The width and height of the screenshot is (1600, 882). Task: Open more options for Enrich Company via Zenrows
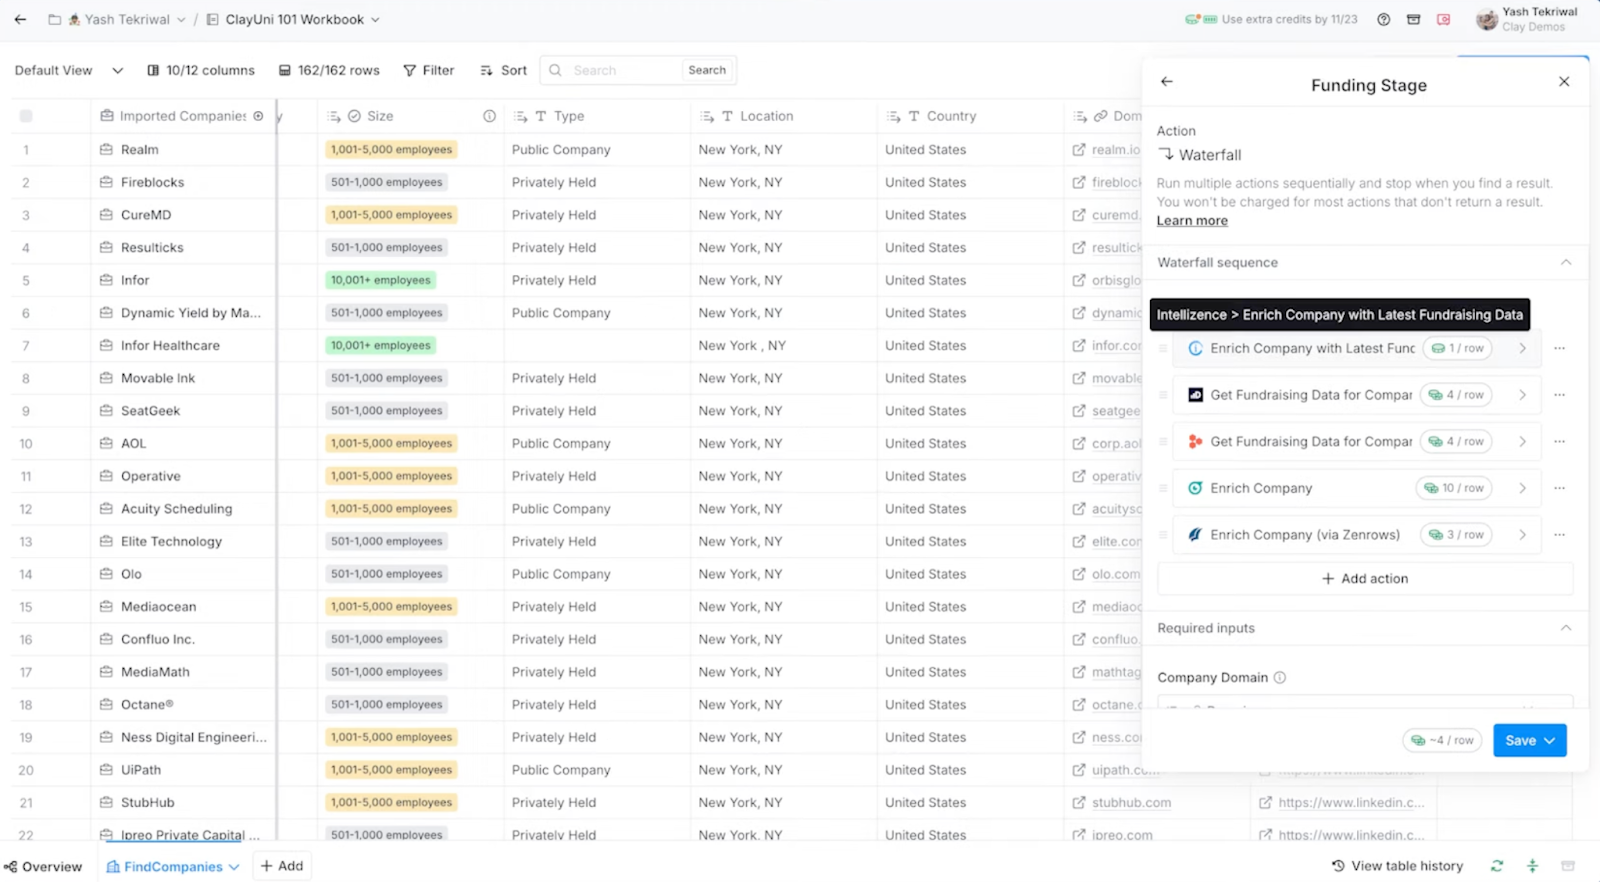(1559, 535)
